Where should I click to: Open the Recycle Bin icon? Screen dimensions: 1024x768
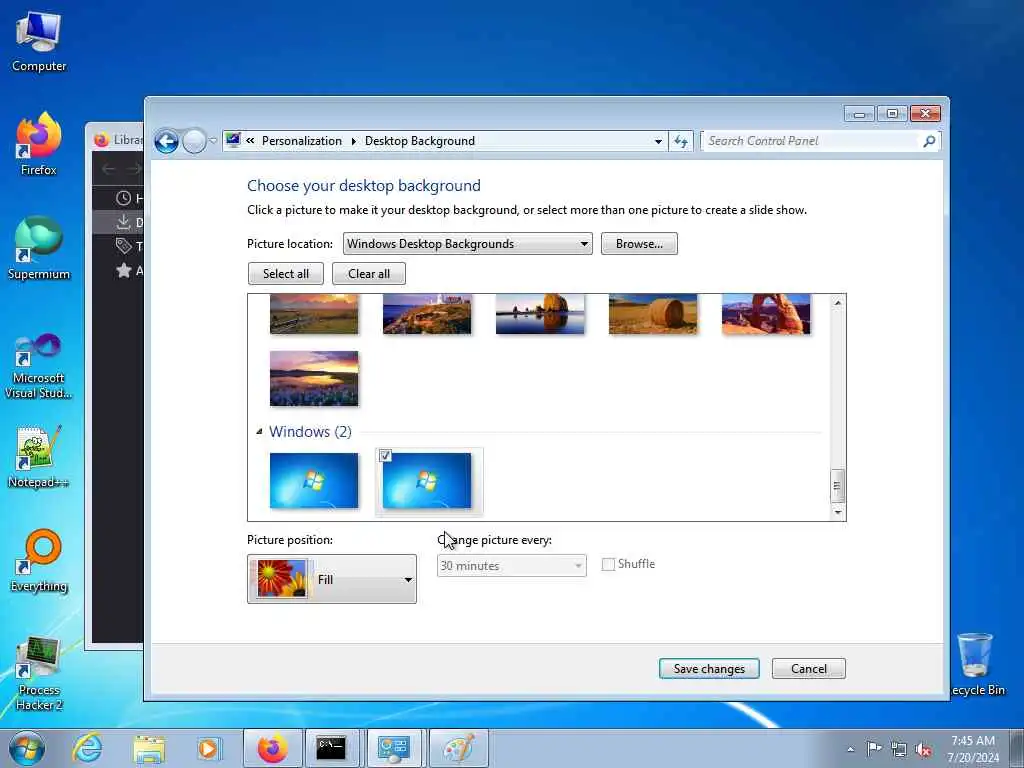[976, 665]
